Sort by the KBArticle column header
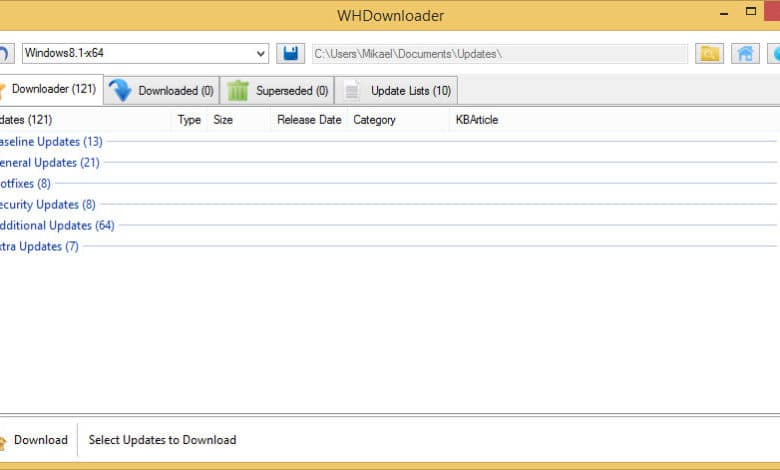The width and height of the screenshot is (780, 470). [x=477, y=120]
